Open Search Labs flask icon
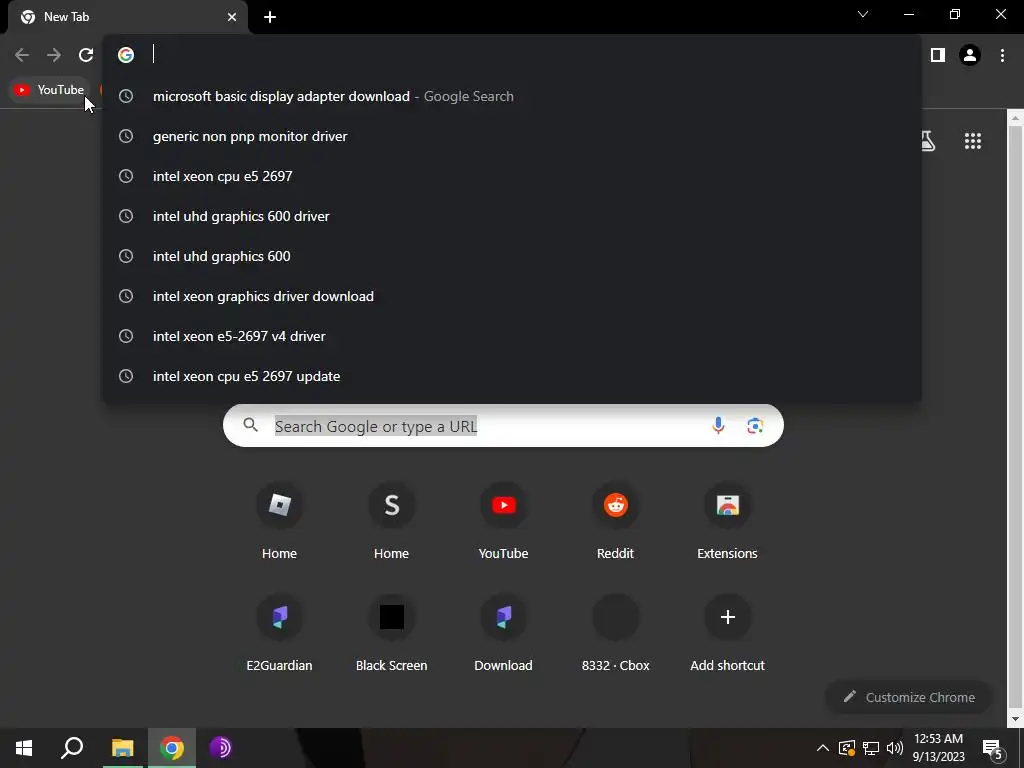The height and width of the screenshot is (768, 1024). (928, 141)
